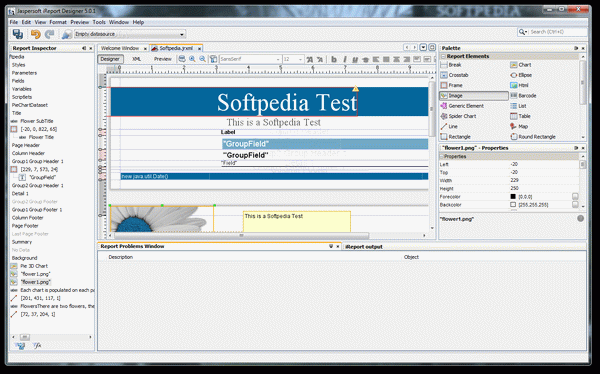Click the decrease font size icon
The height and width of the screenshot is (374, 600).
coord(320,59)
